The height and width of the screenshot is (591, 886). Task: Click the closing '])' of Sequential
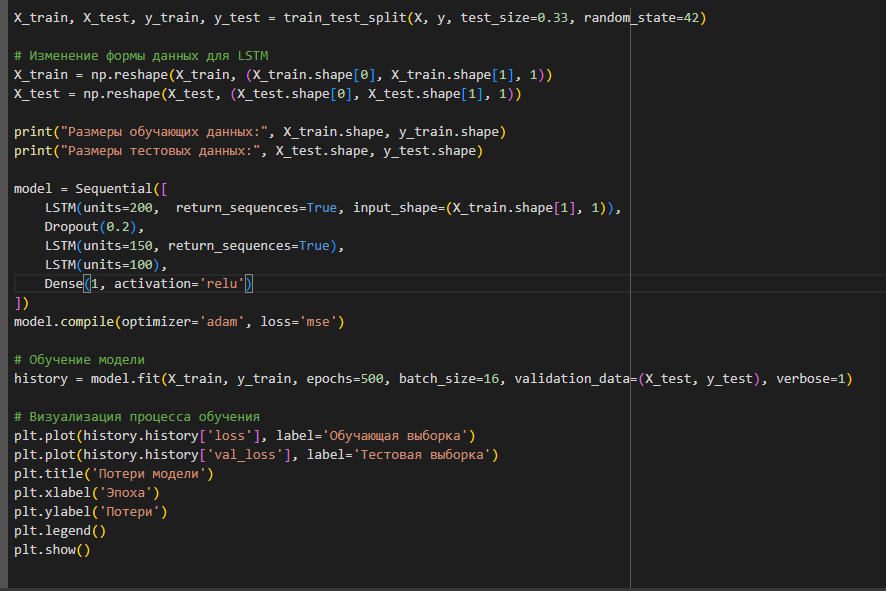[21, 303]
